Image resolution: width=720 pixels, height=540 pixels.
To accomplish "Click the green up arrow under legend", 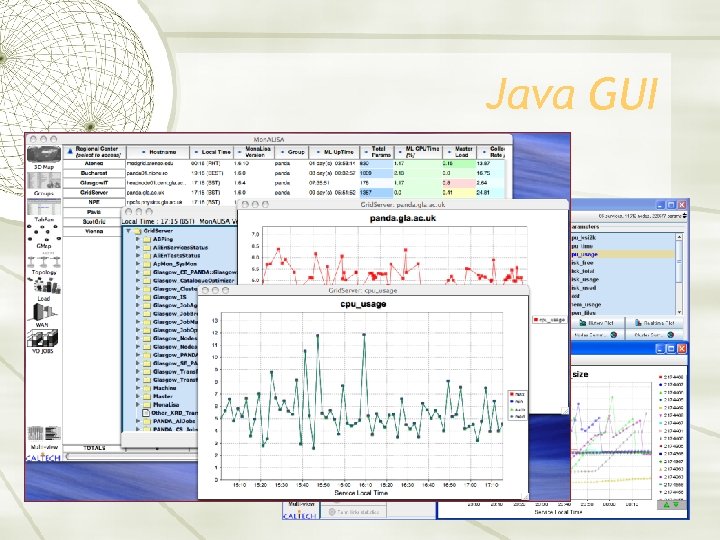I will pos(665,504).
